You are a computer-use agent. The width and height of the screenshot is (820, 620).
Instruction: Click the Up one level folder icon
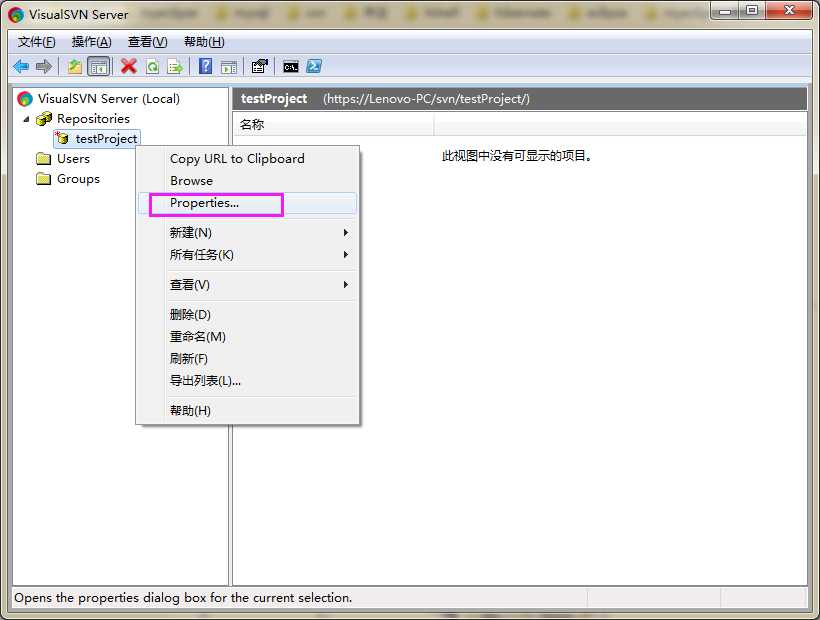tap(75, 66)
